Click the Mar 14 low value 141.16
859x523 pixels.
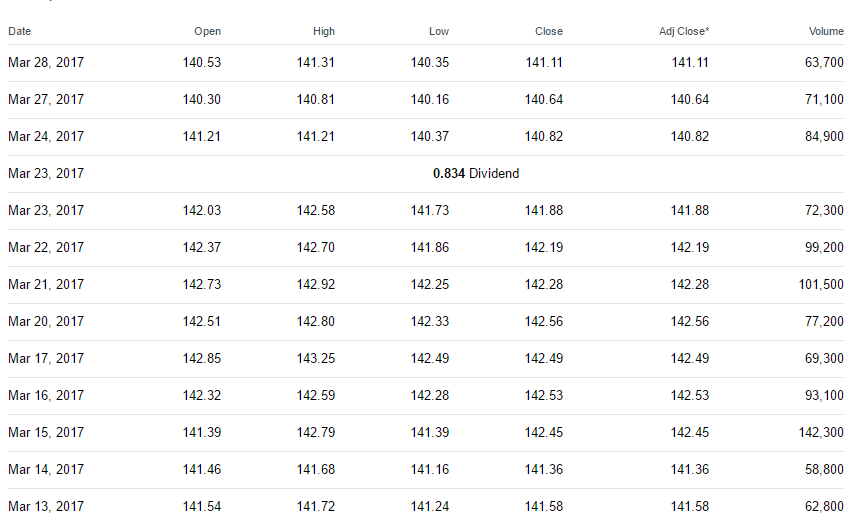[430, 470]
